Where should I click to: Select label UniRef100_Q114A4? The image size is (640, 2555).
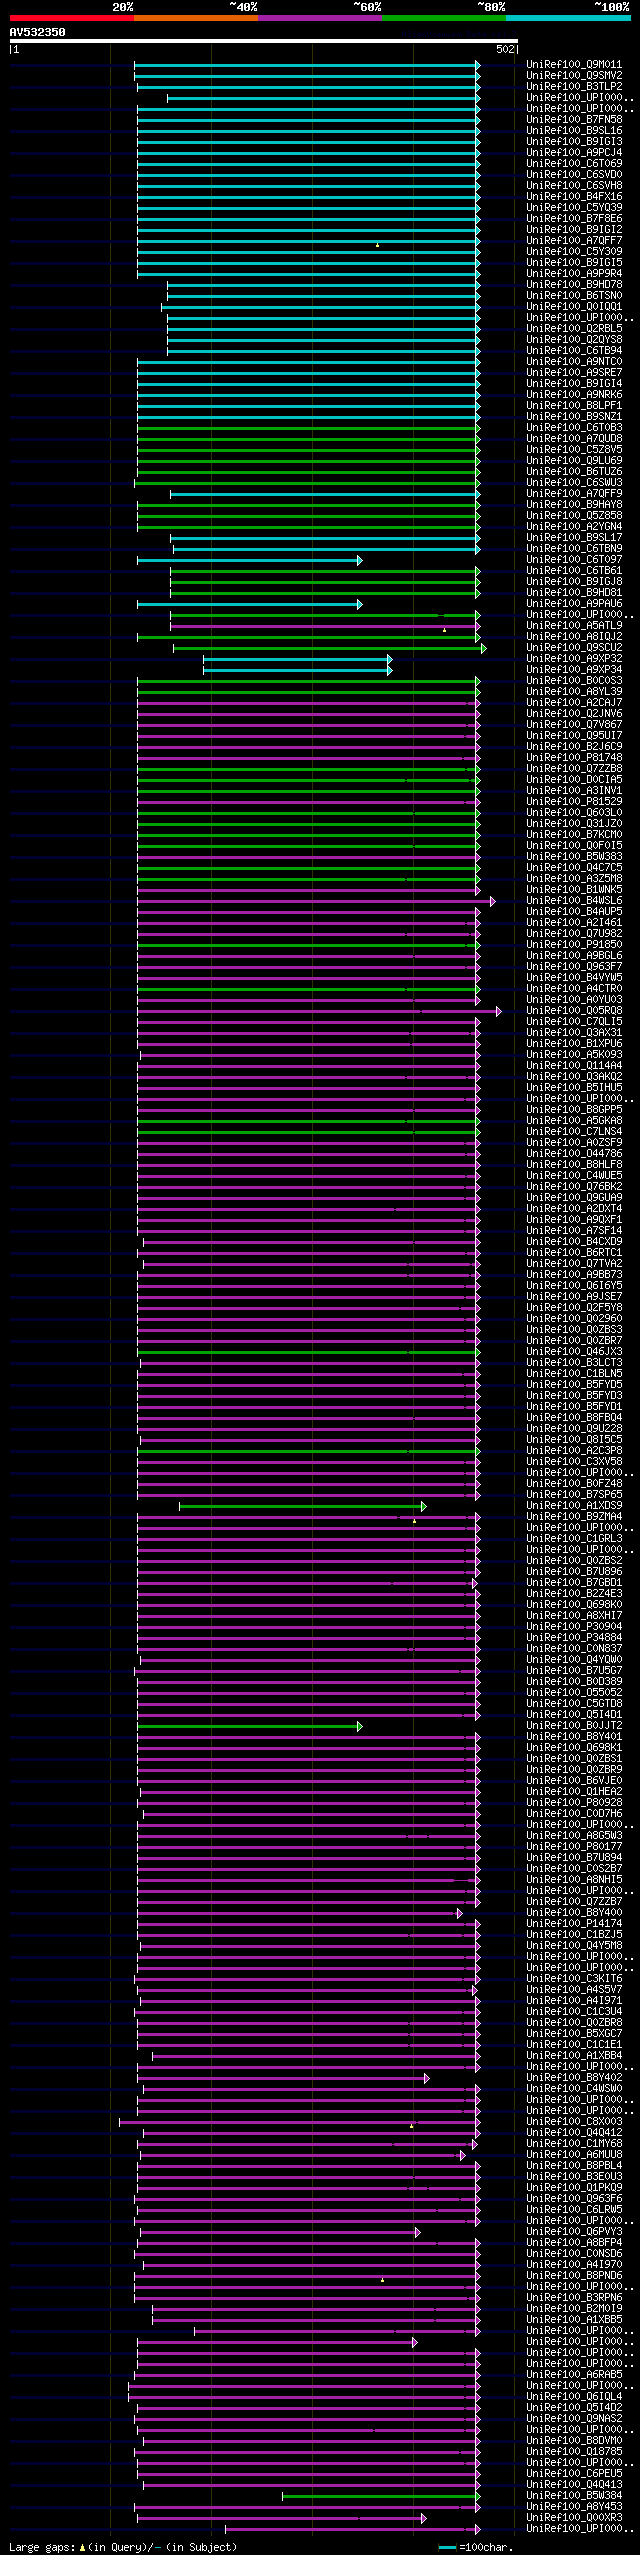click(574, 1066)
